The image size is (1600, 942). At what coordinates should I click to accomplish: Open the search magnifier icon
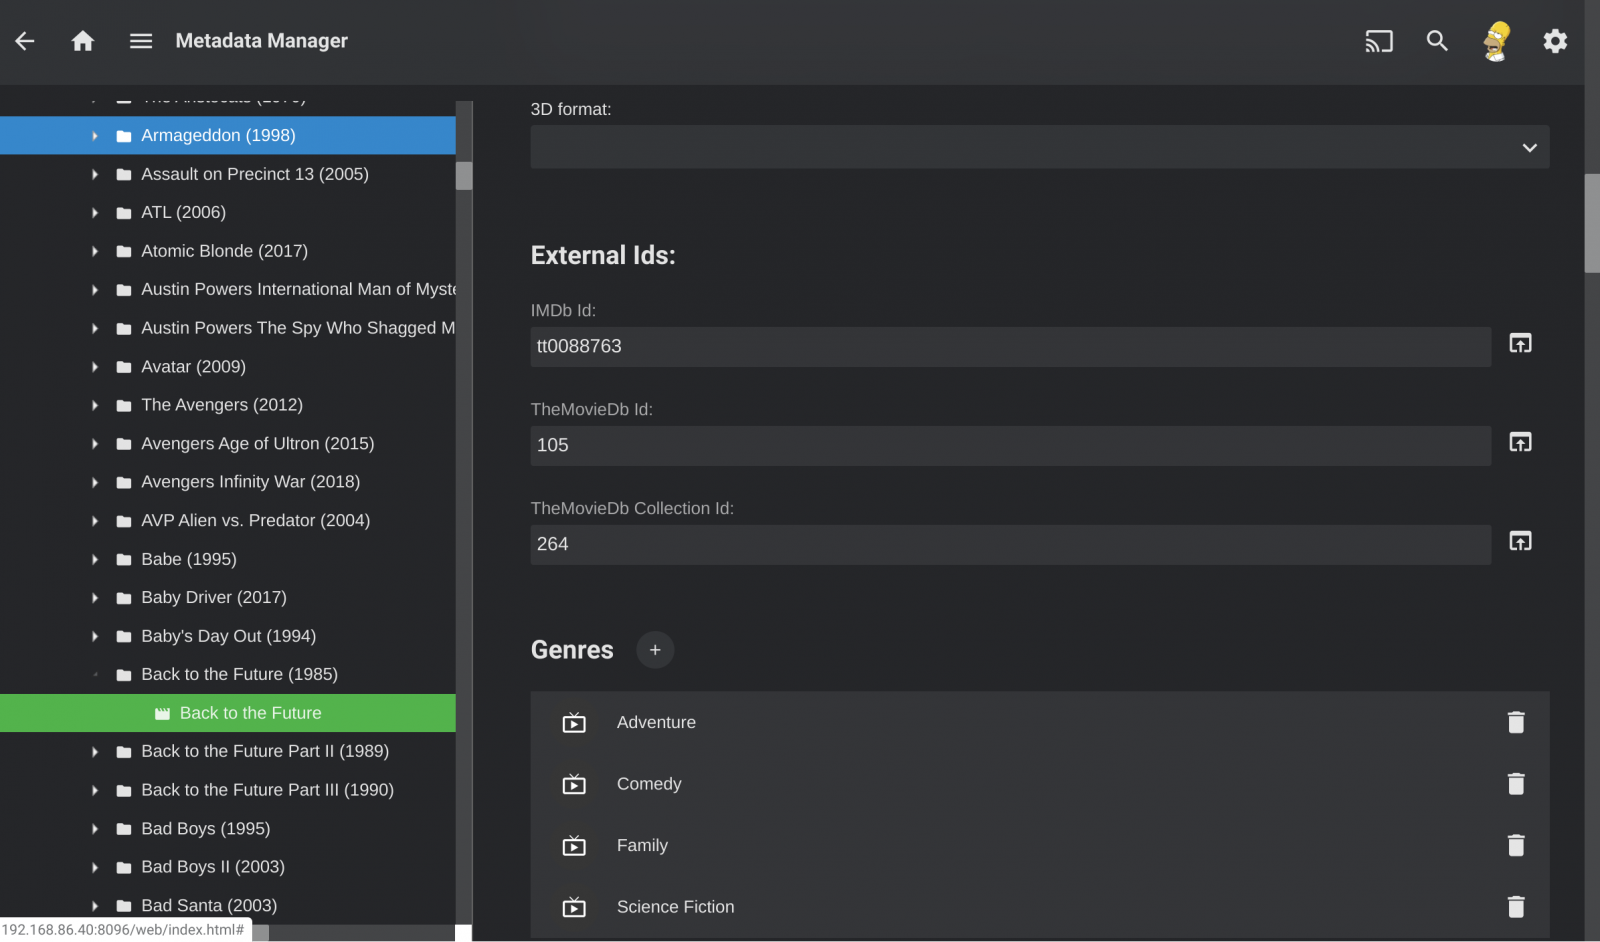tap(1437, 41)
